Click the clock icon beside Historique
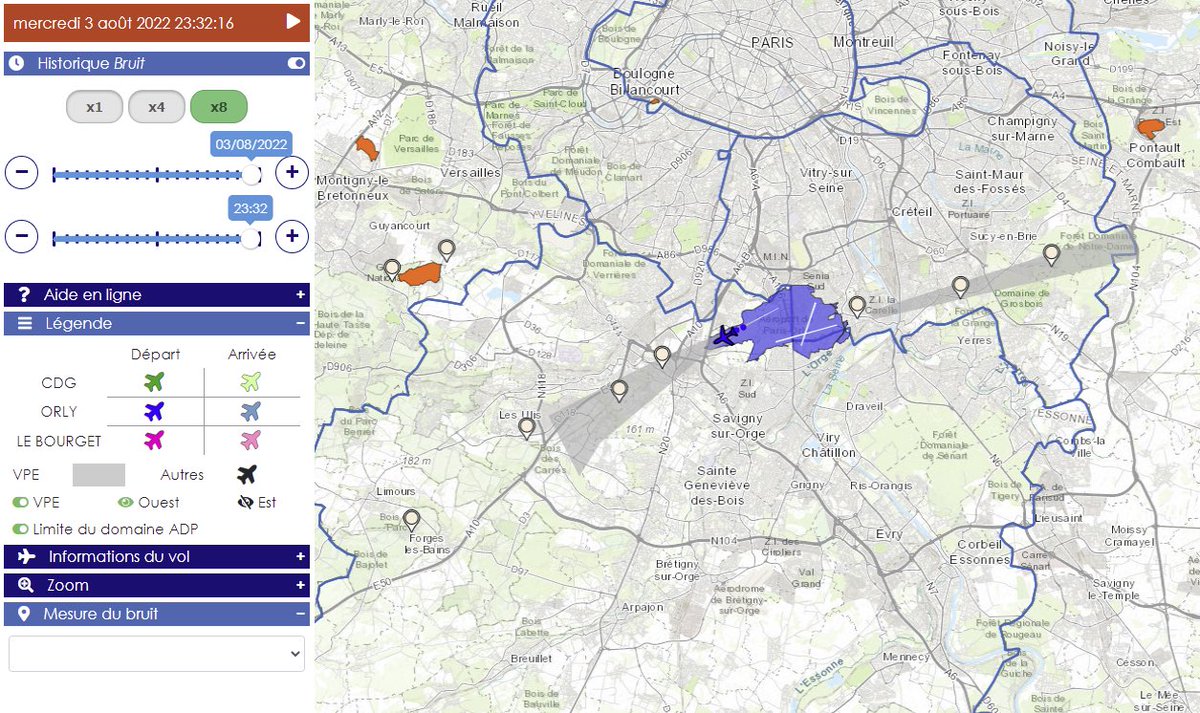The width and height of the screenshot is (1200, 713). [x=17, y=63]
